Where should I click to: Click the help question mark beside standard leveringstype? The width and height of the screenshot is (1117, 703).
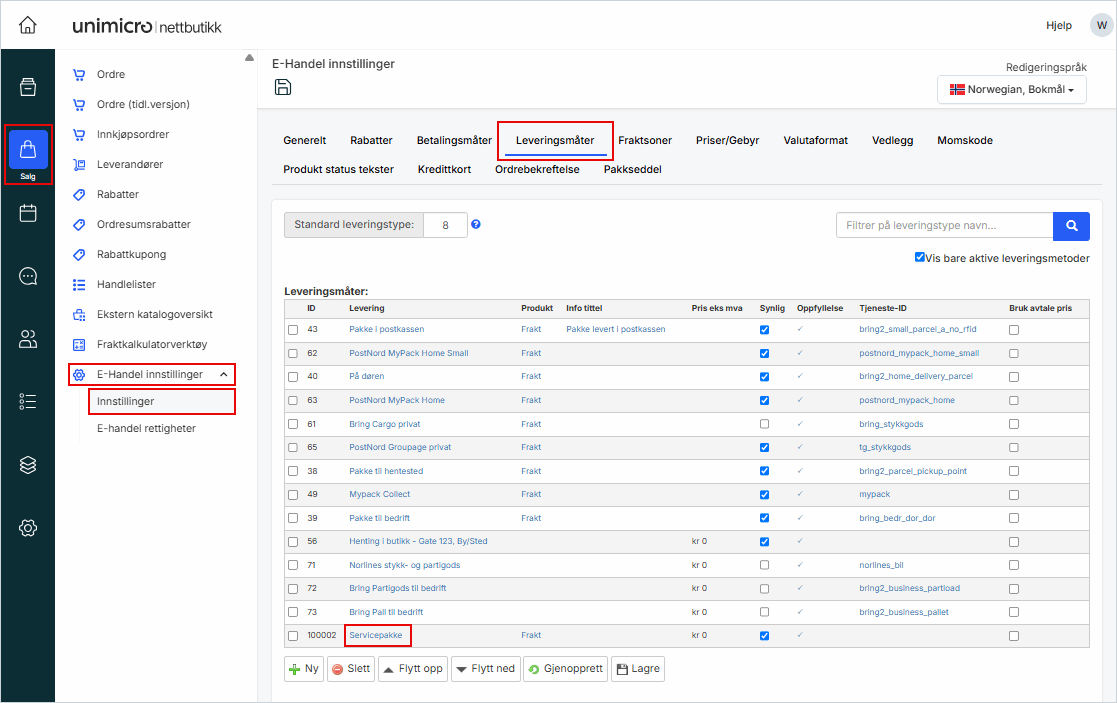[476, 224]
